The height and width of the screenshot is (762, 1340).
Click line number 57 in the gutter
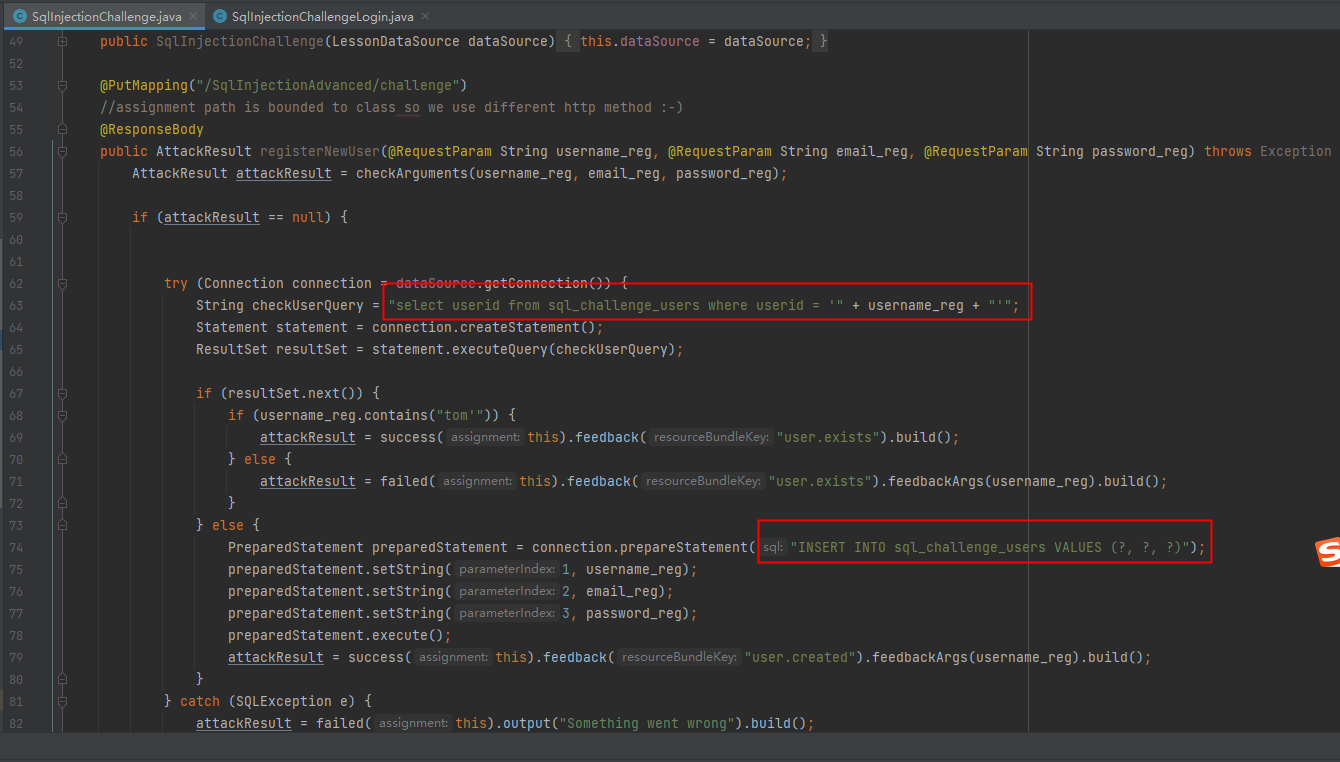15,173
